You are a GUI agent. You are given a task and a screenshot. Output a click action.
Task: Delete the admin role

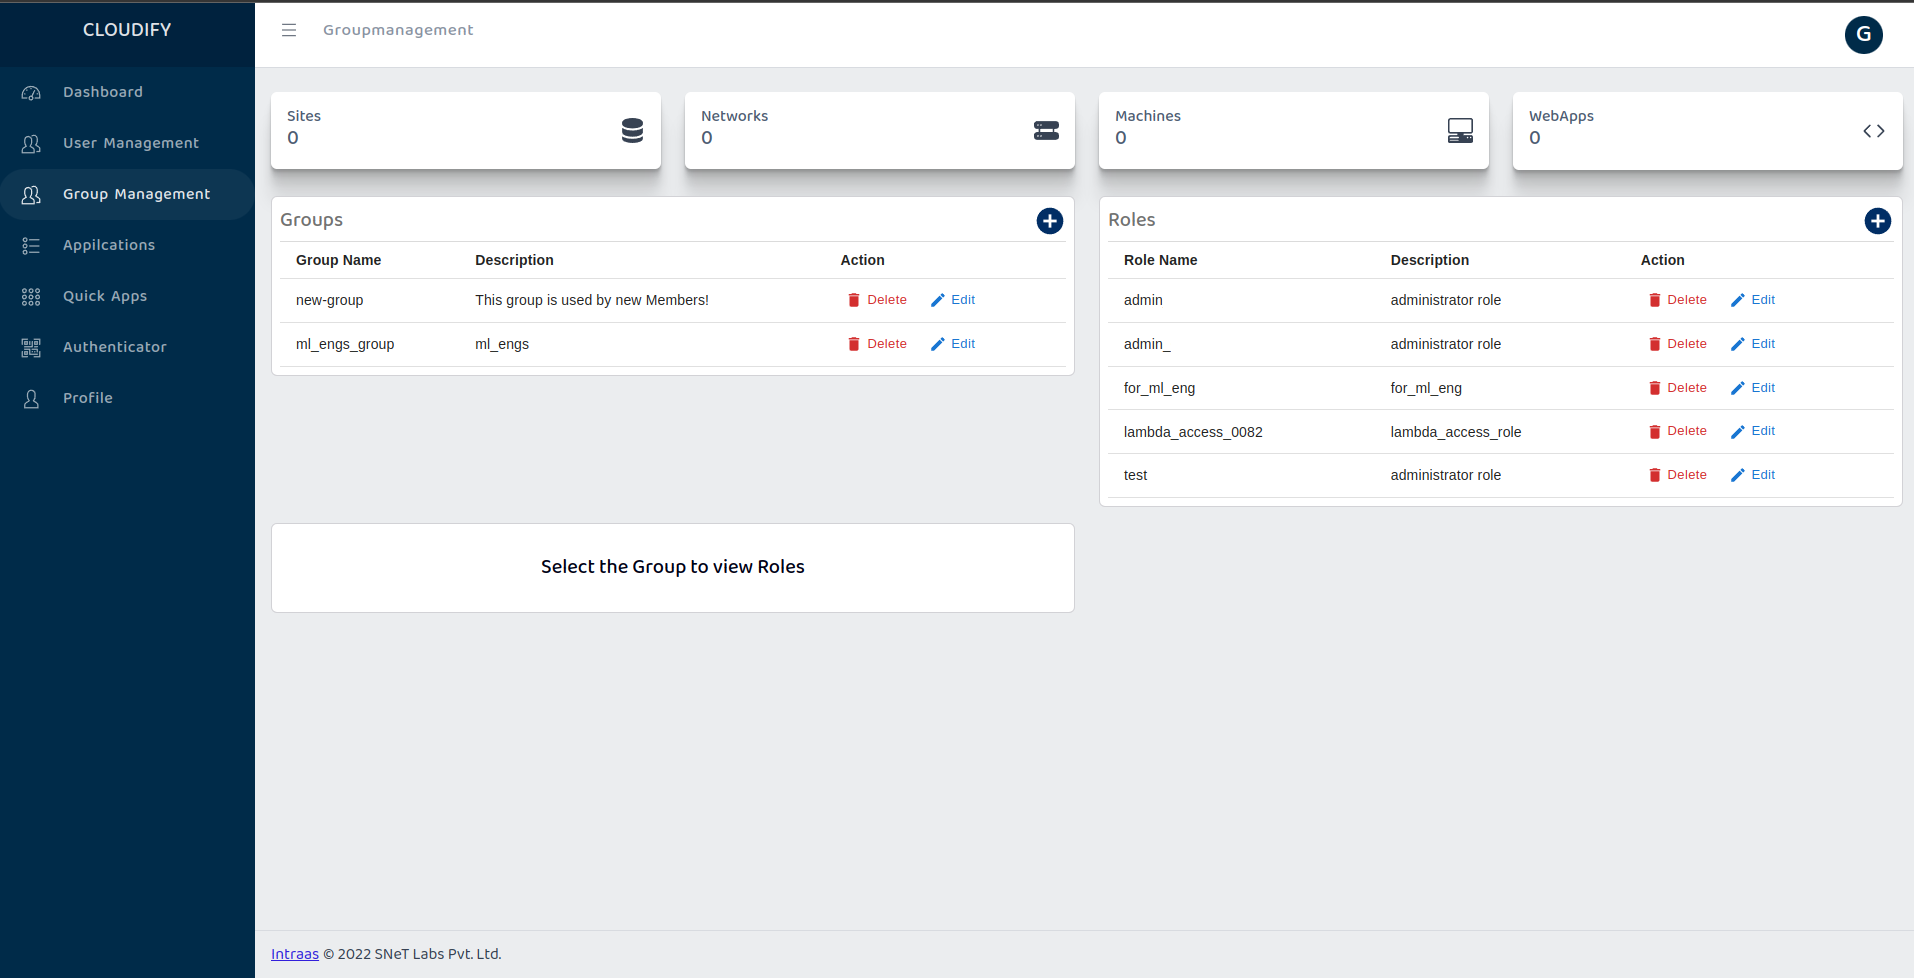click(x=1677, y=300)
